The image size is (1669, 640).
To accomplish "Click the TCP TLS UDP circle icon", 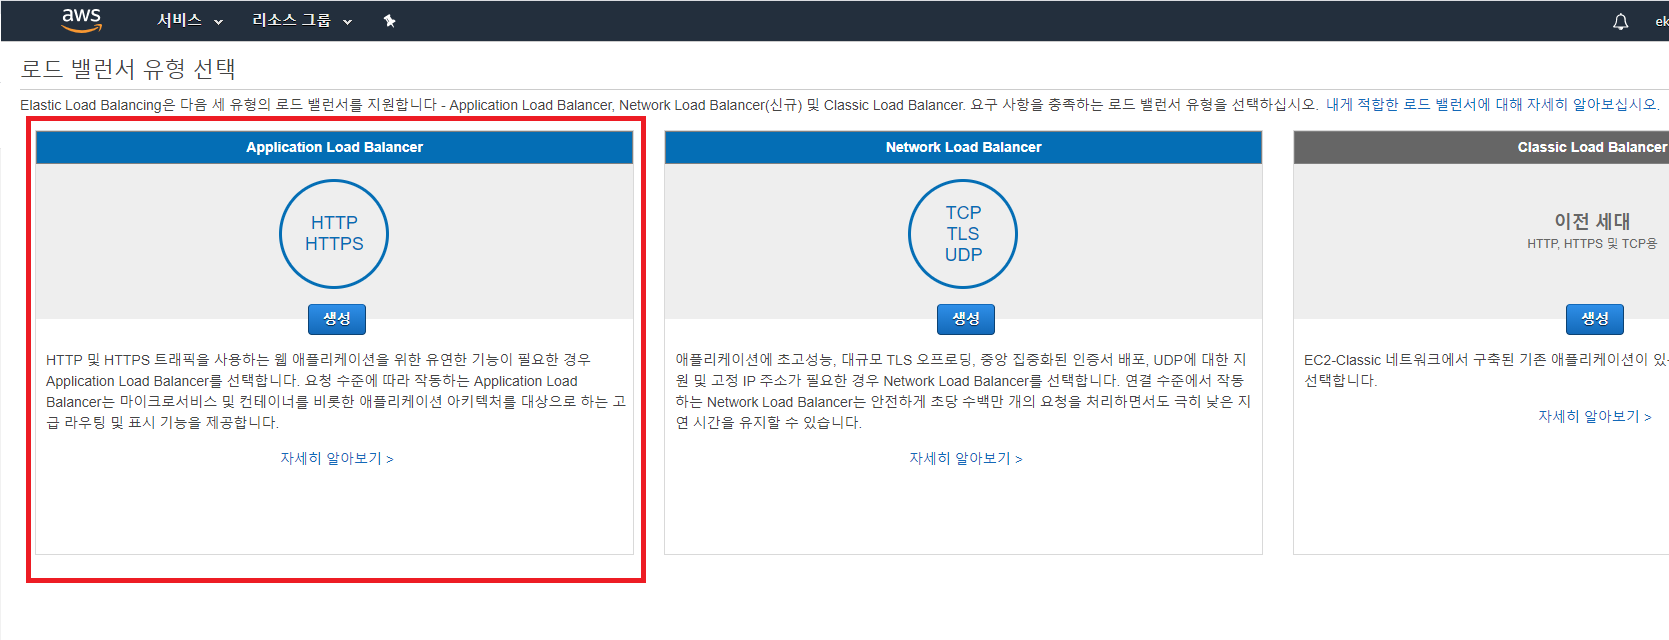I will [x=963, y=234].
